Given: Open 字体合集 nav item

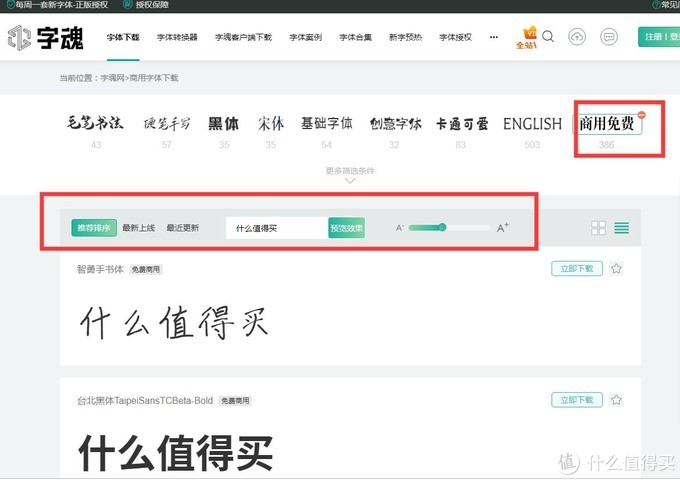Looking at the screenshot, I should coord(356,37).
